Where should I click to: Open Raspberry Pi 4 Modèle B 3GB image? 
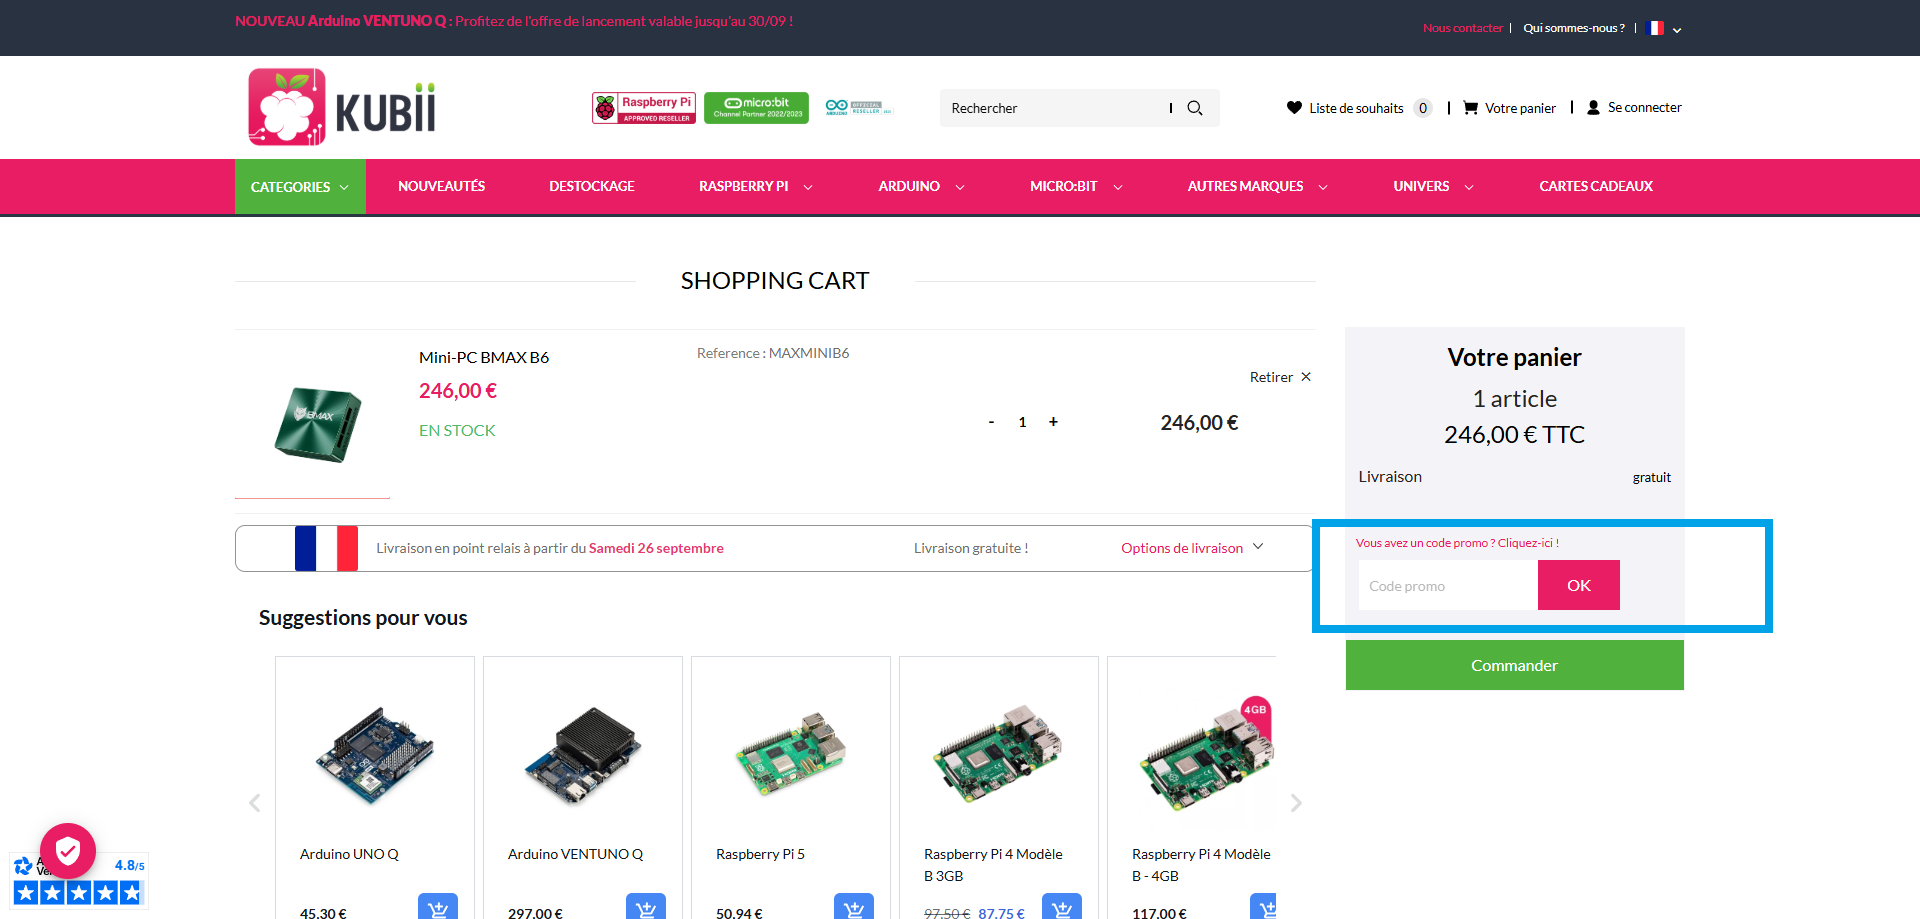[x=999, y=755]
